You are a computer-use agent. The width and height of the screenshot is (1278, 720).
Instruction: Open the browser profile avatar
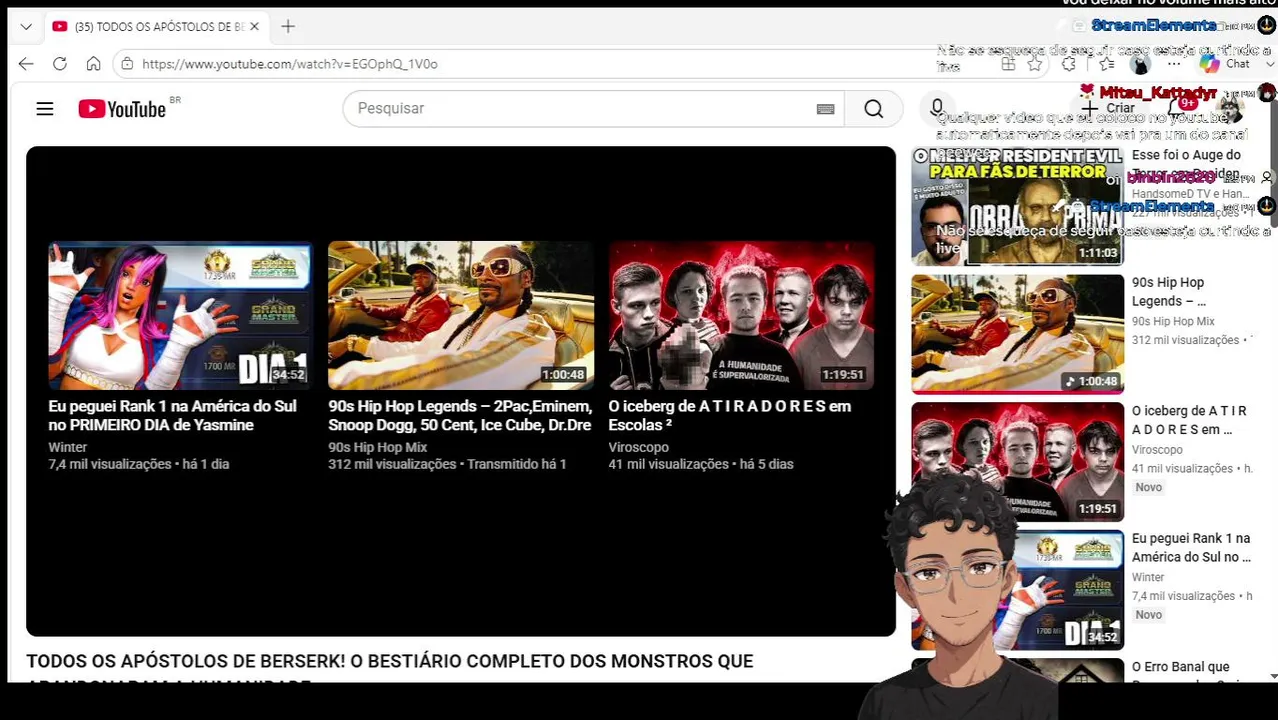(x=1140, y=64)
